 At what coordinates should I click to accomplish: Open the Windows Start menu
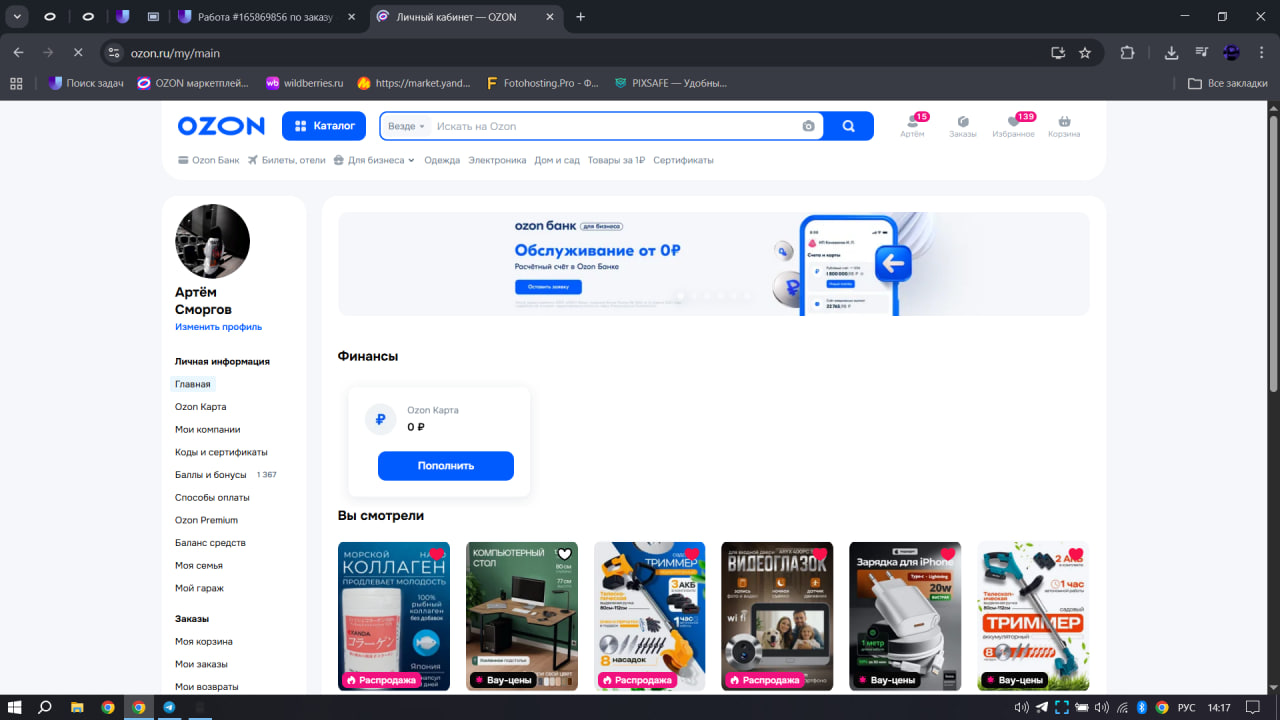pyautogui.click(x=15, y=707)
